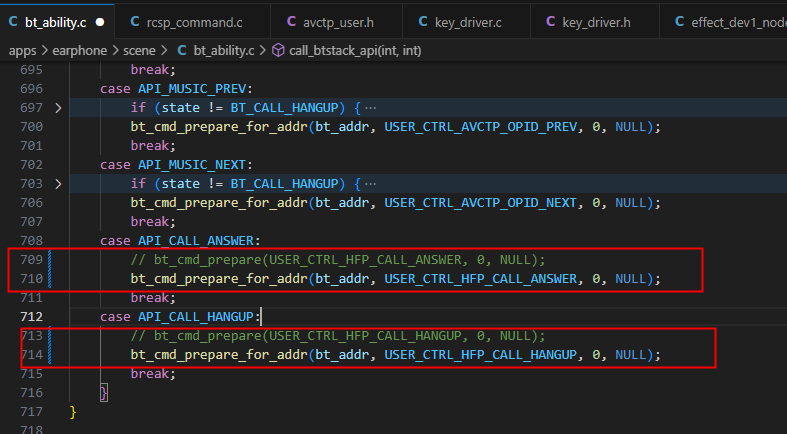Click the C icon on effect_dev1_node tab

pyautogui.click(x=680, y=22)
